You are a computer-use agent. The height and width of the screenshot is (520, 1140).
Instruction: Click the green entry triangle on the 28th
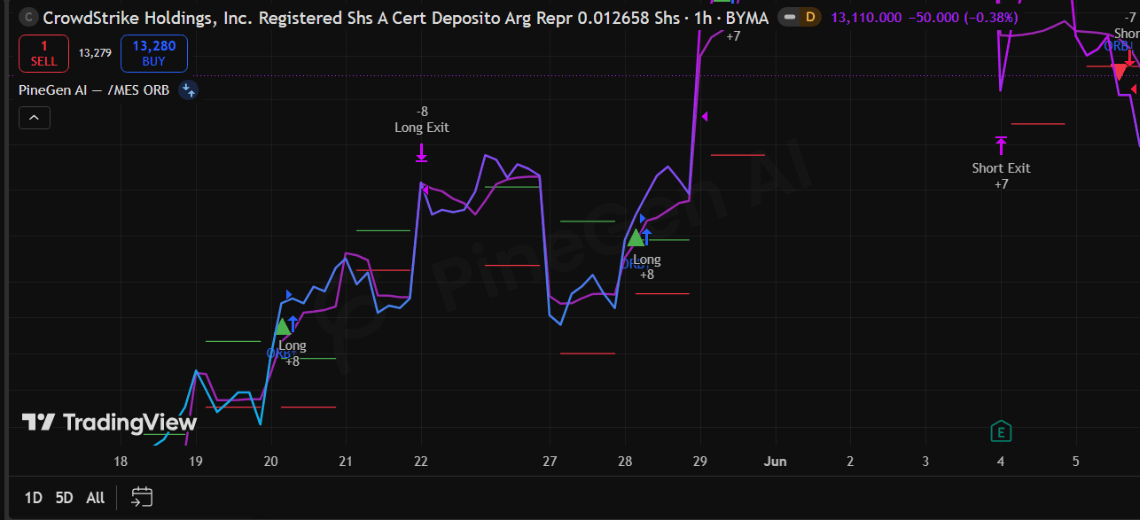(x=636, y=238)
